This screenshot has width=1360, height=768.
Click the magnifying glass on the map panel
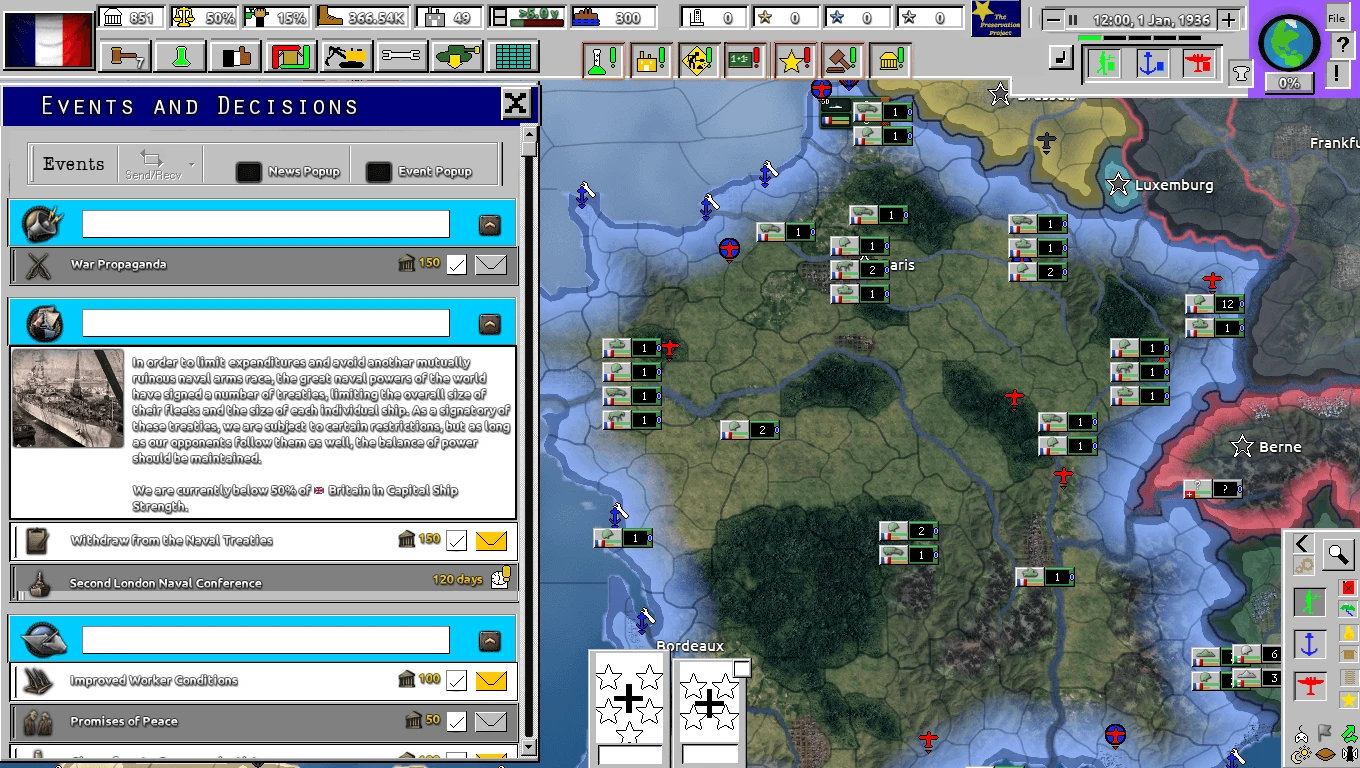pyautogui.click(x=1338, y=554)
